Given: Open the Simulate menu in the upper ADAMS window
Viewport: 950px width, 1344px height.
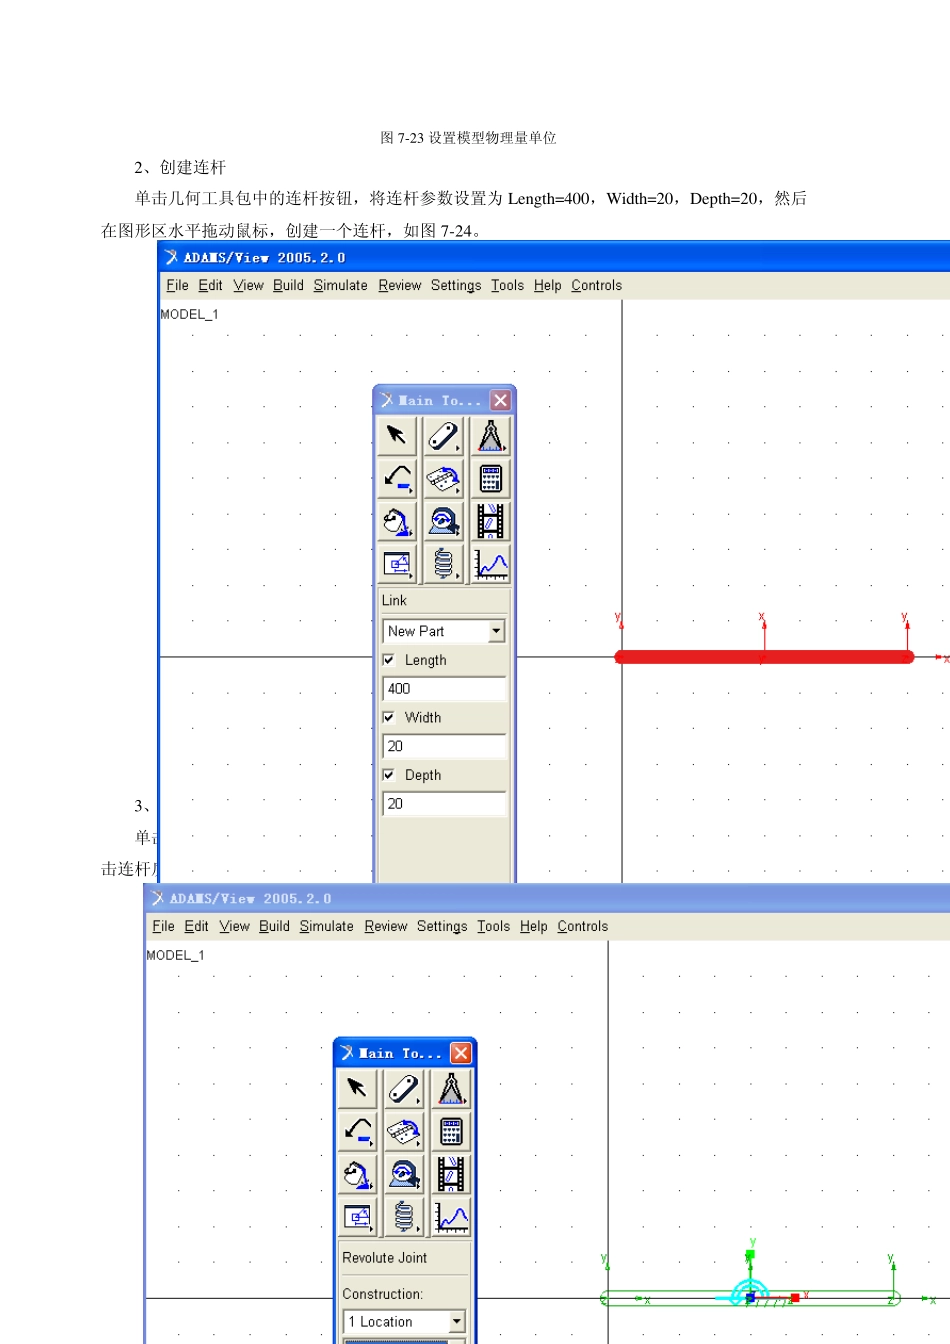Looking at the screenshot, I should [340, 285].
